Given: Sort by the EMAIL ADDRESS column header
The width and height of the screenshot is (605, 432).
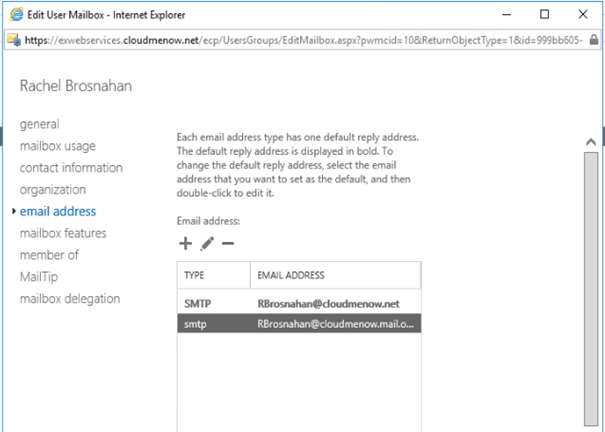Looking at the screenshot, I should coord(335,274).
